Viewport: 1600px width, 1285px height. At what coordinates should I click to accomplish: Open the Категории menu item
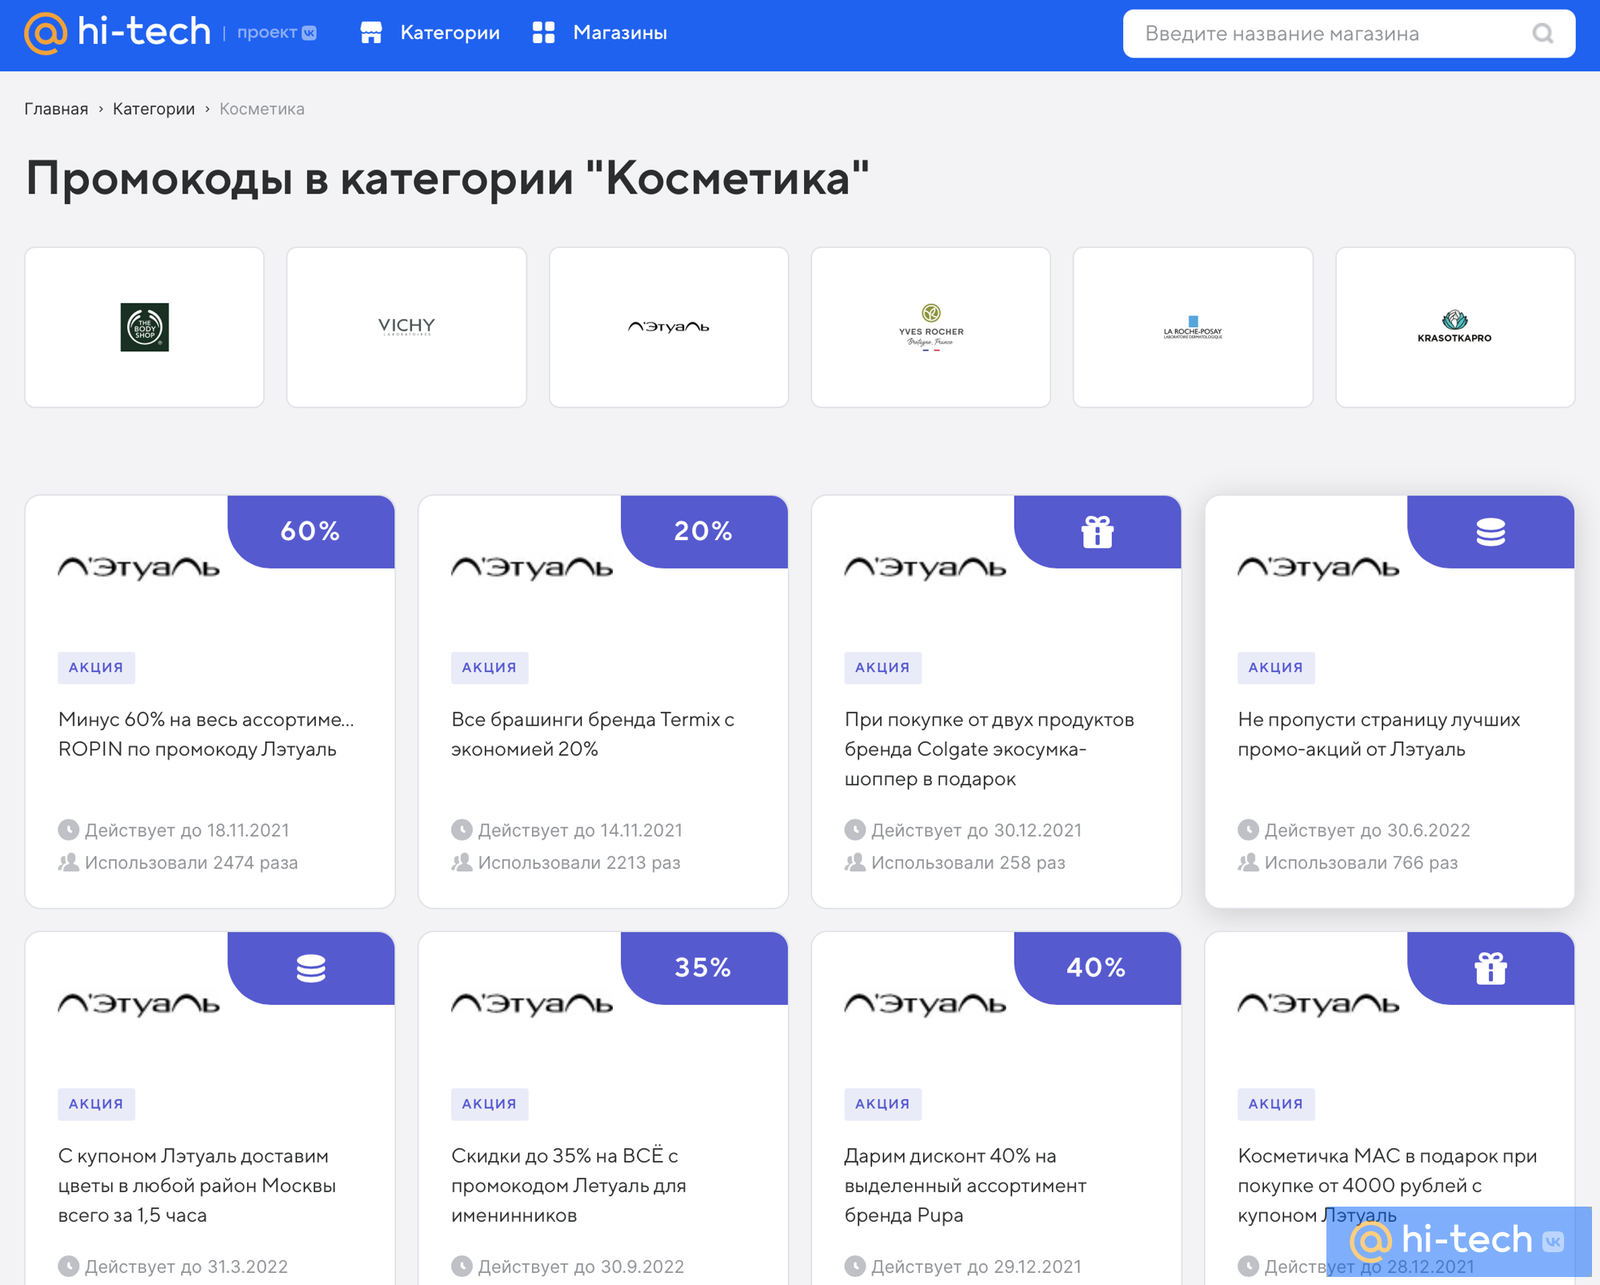[449, 33]
